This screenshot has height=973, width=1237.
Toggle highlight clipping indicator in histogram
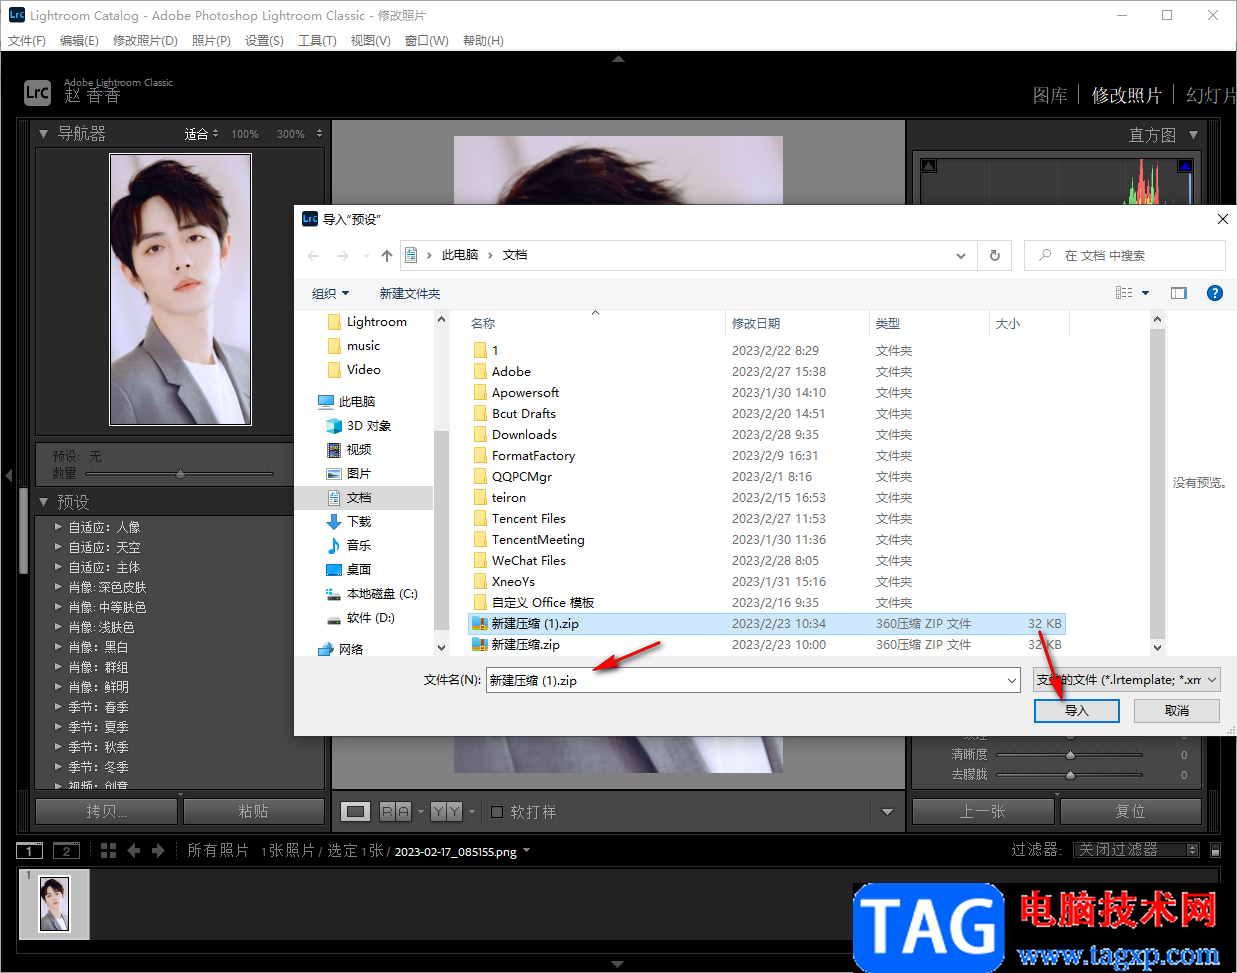tap(1185, 166)
